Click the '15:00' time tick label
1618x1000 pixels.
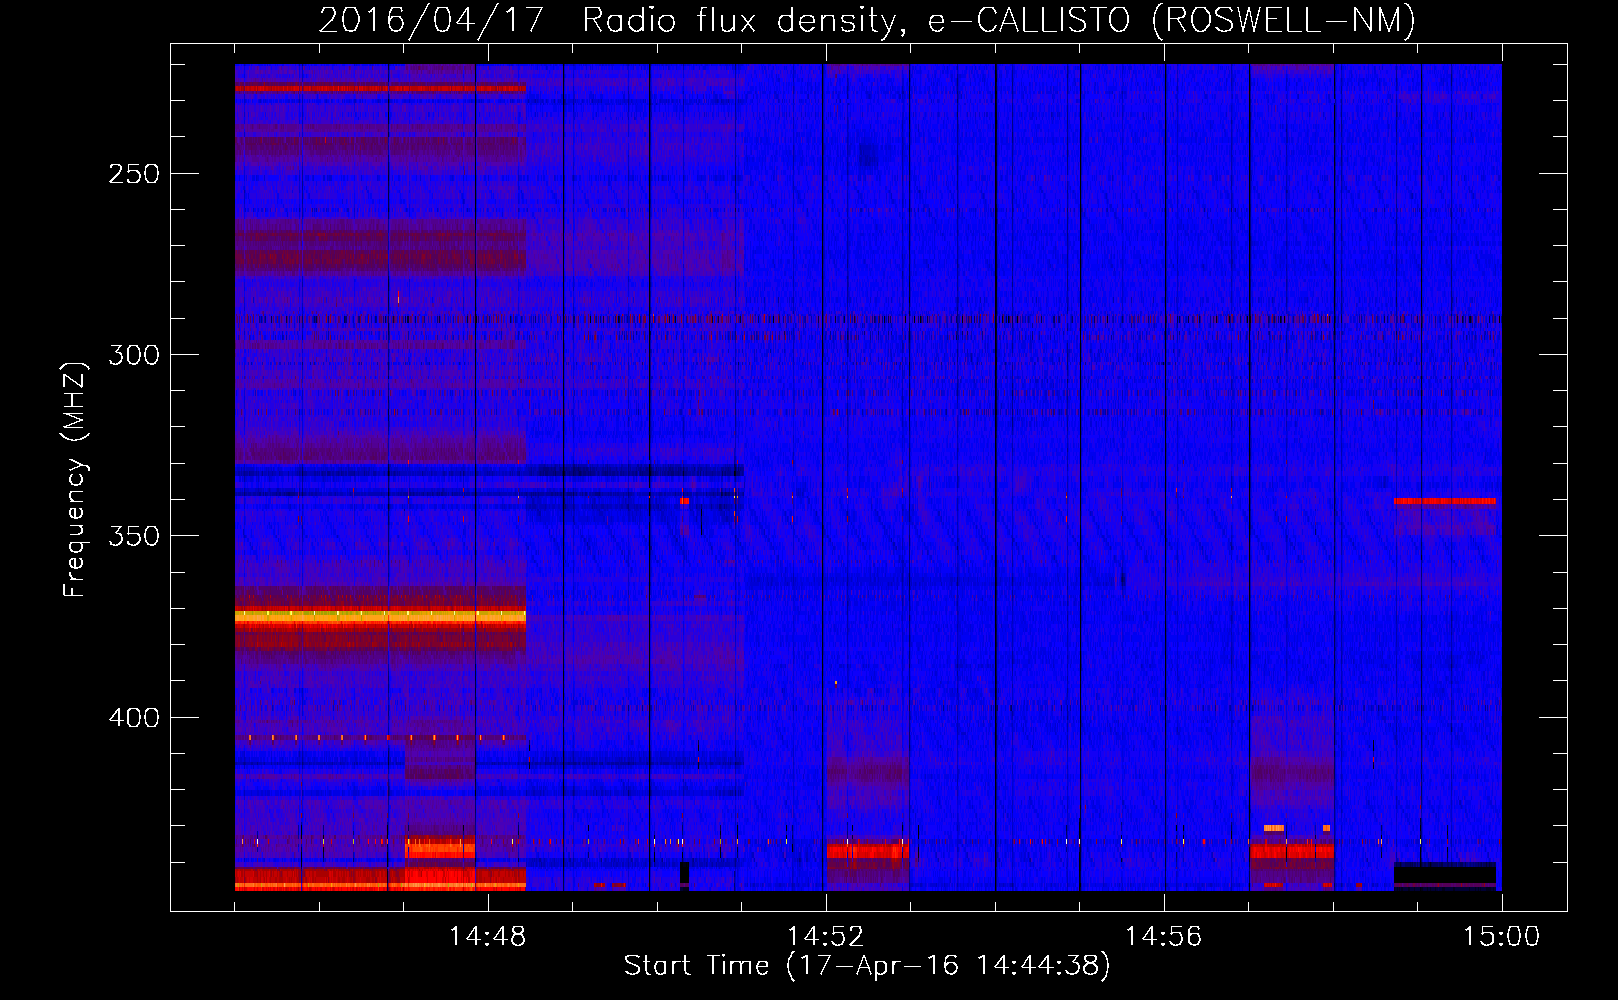point(1501,937)
